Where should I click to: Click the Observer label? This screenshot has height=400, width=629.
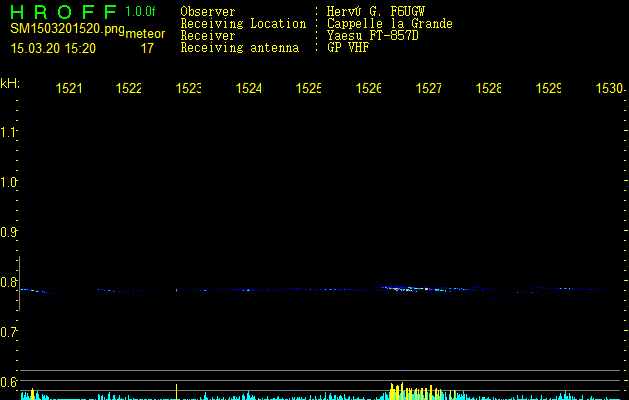pyautogui.click(x=208, y=12)
